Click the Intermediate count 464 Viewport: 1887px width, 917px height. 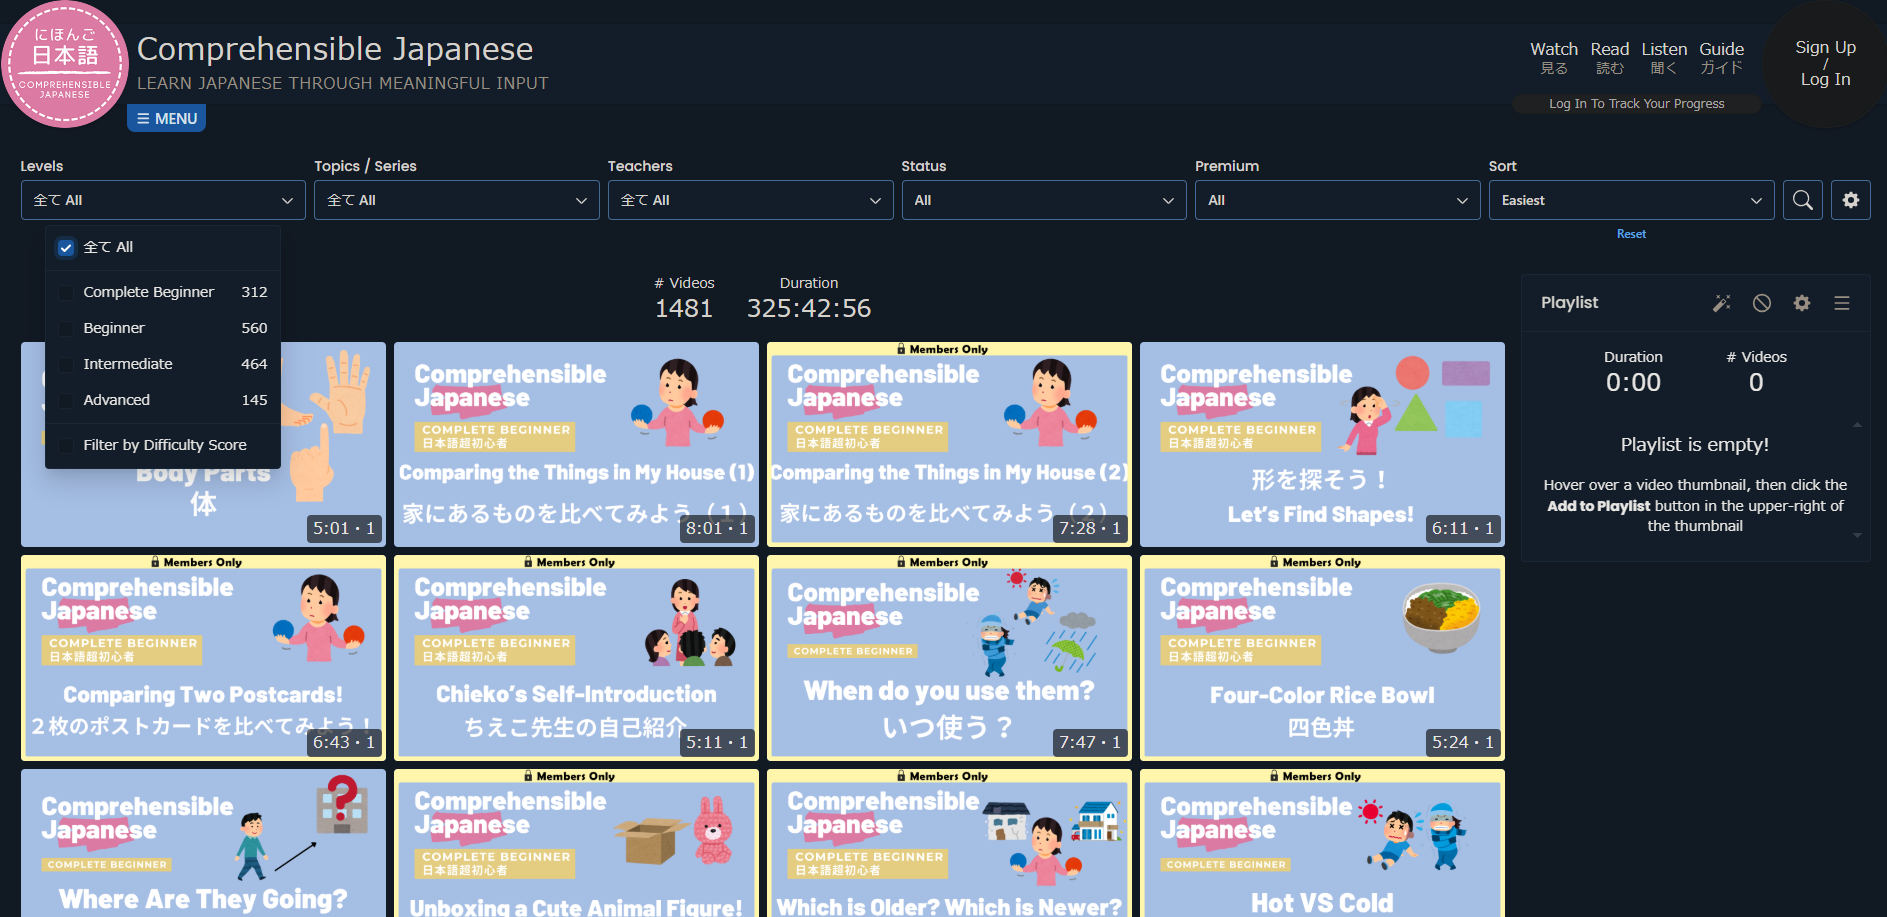pyautogui.click(x=254, y=364)
